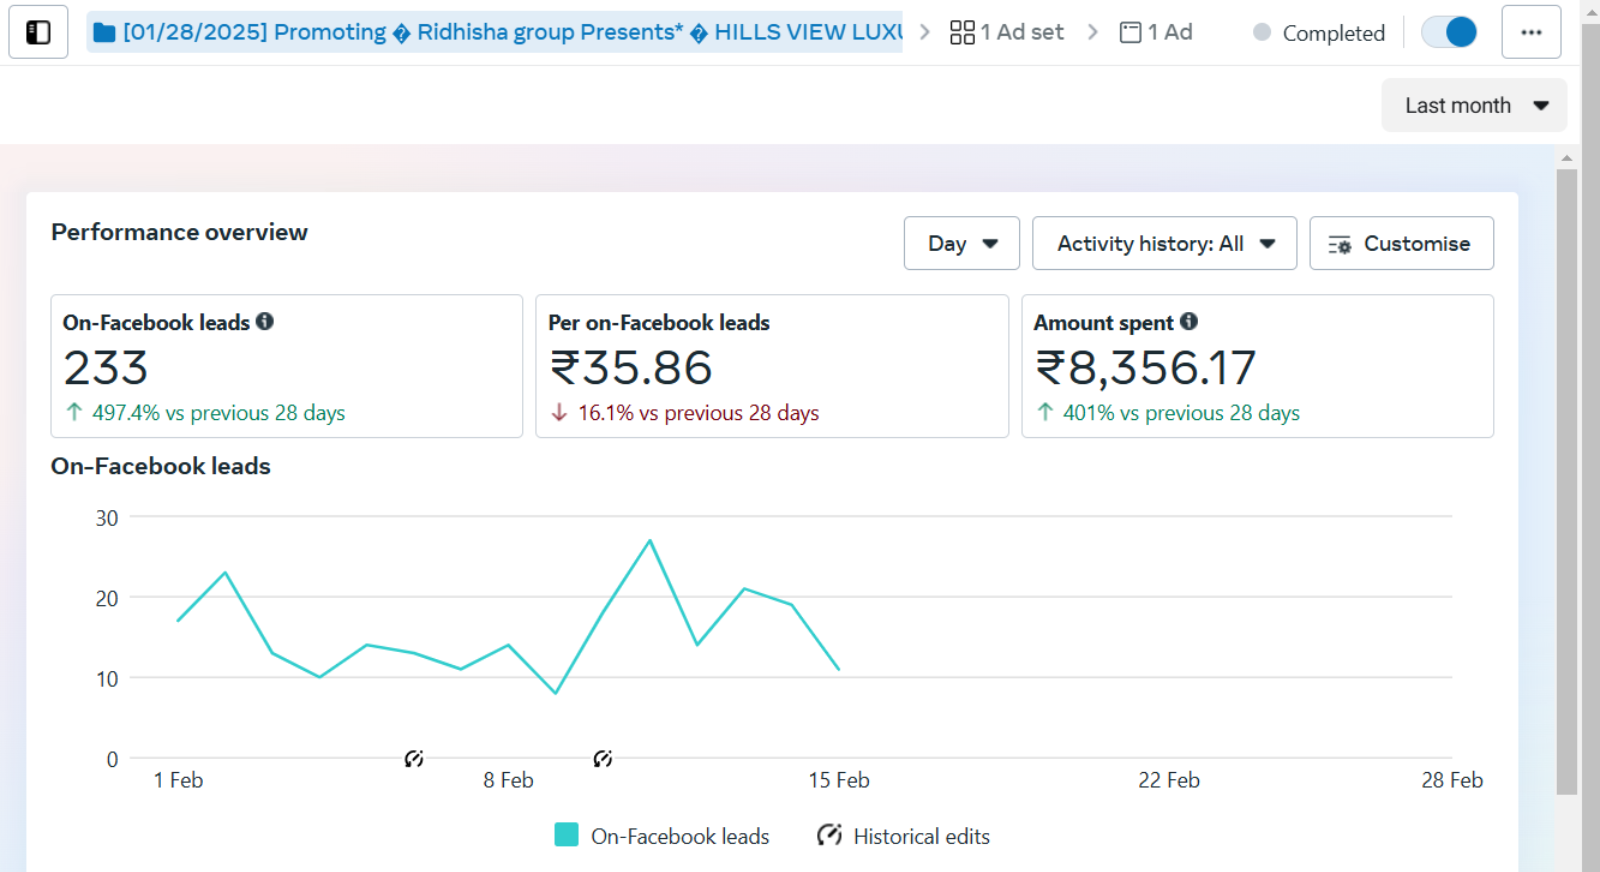Toggle the left sidebar panel icon
Viewport: 1600px width, 872px height.
coord(38,32)
